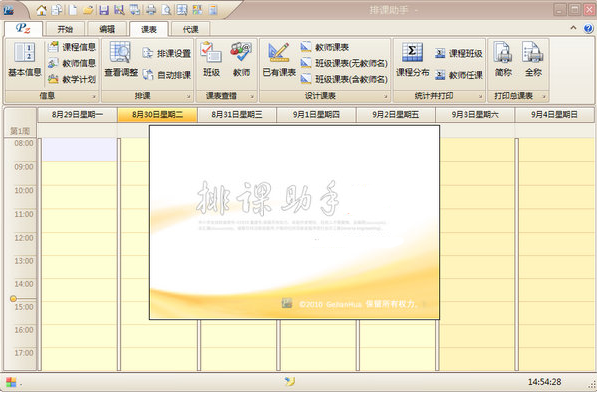The width and height of the screenshot is (597, 394).
Task: Expand the 排课 group dialog launcher
Action: (188, 96)
